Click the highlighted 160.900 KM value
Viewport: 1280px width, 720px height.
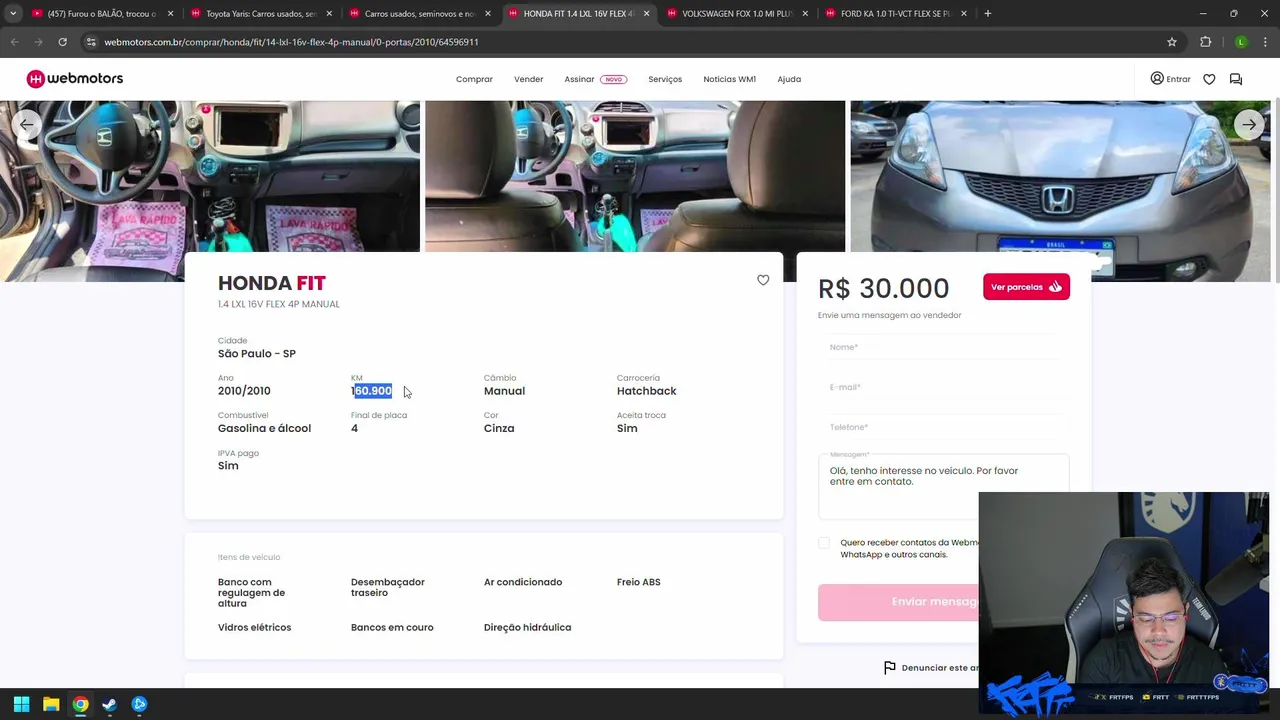click(x=371, y=391)
